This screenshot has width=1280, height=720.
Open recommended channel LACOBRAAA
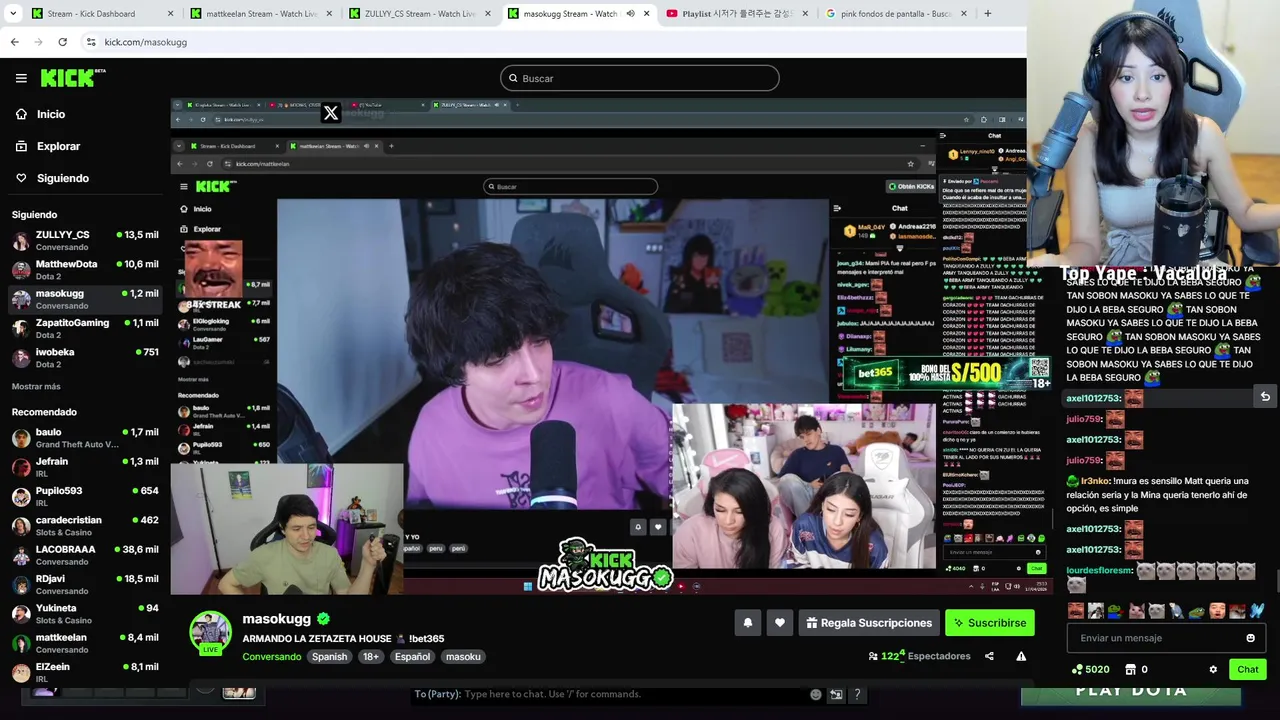point(85,555)
